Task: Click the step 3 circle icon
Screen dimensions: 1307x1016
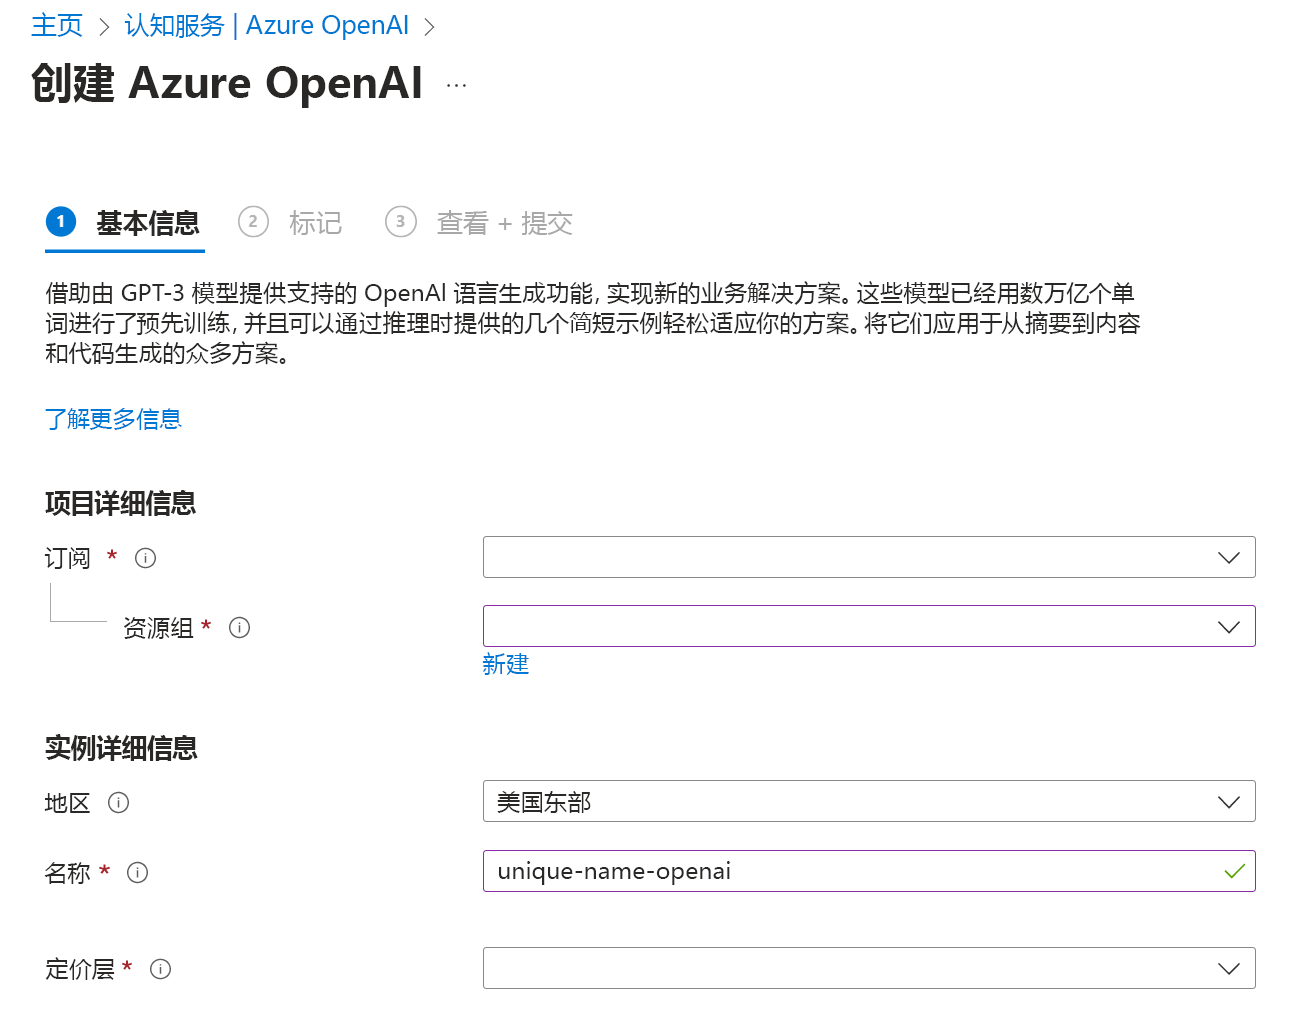Action: pos(401,221)
